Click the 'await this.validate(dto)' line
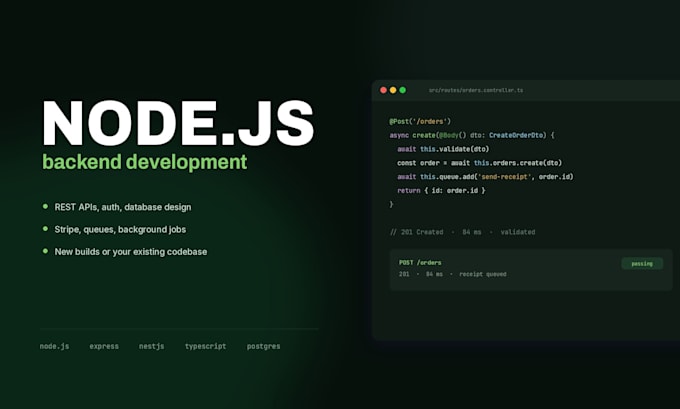The width and height of the screenshot is (680, 409). click(443, 149)
